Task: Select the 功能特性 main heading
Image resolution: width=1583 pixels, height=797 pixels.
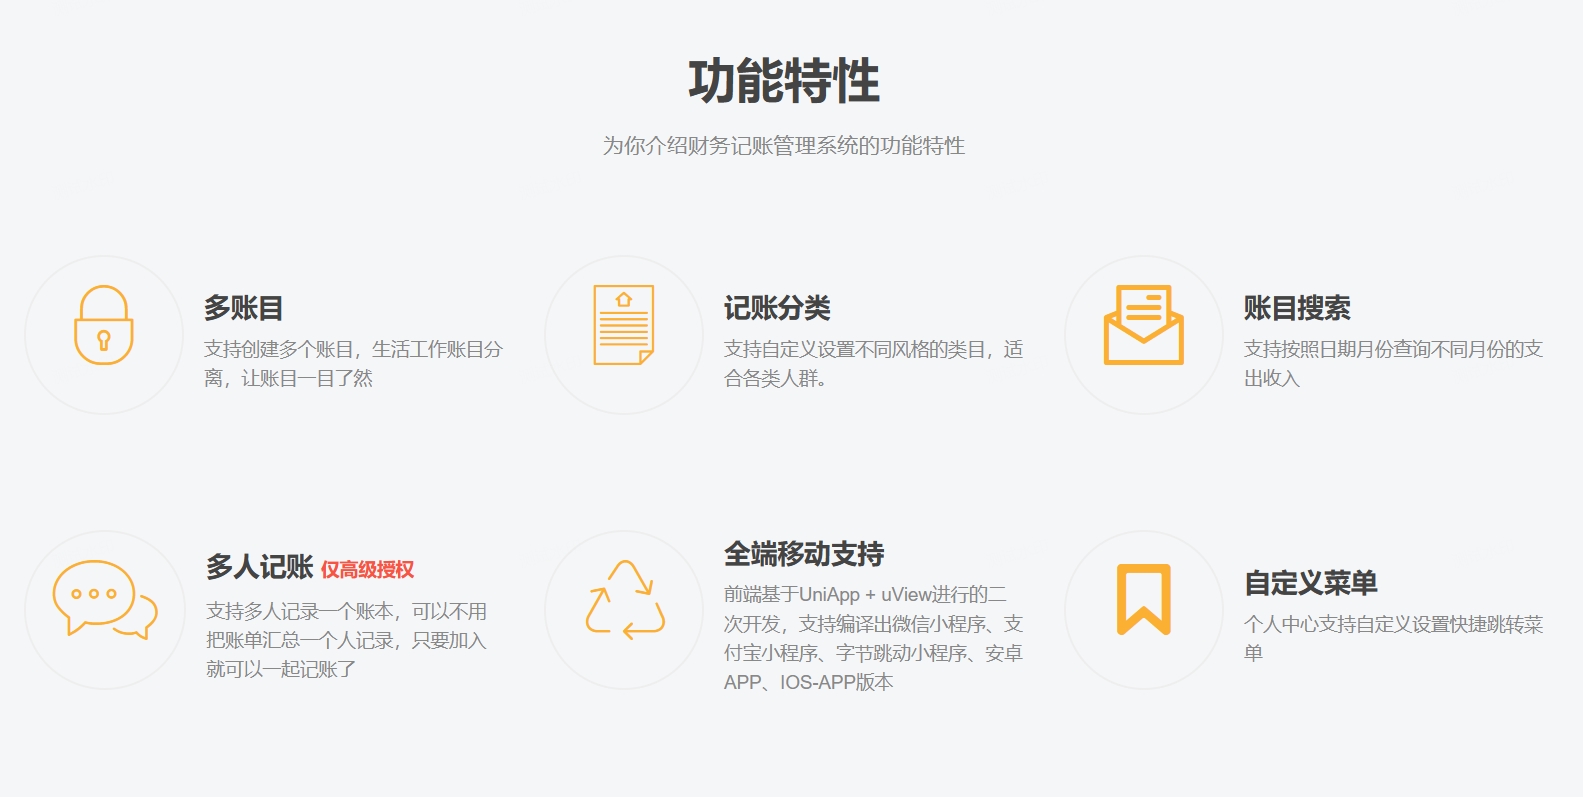Action: point(784,81)
